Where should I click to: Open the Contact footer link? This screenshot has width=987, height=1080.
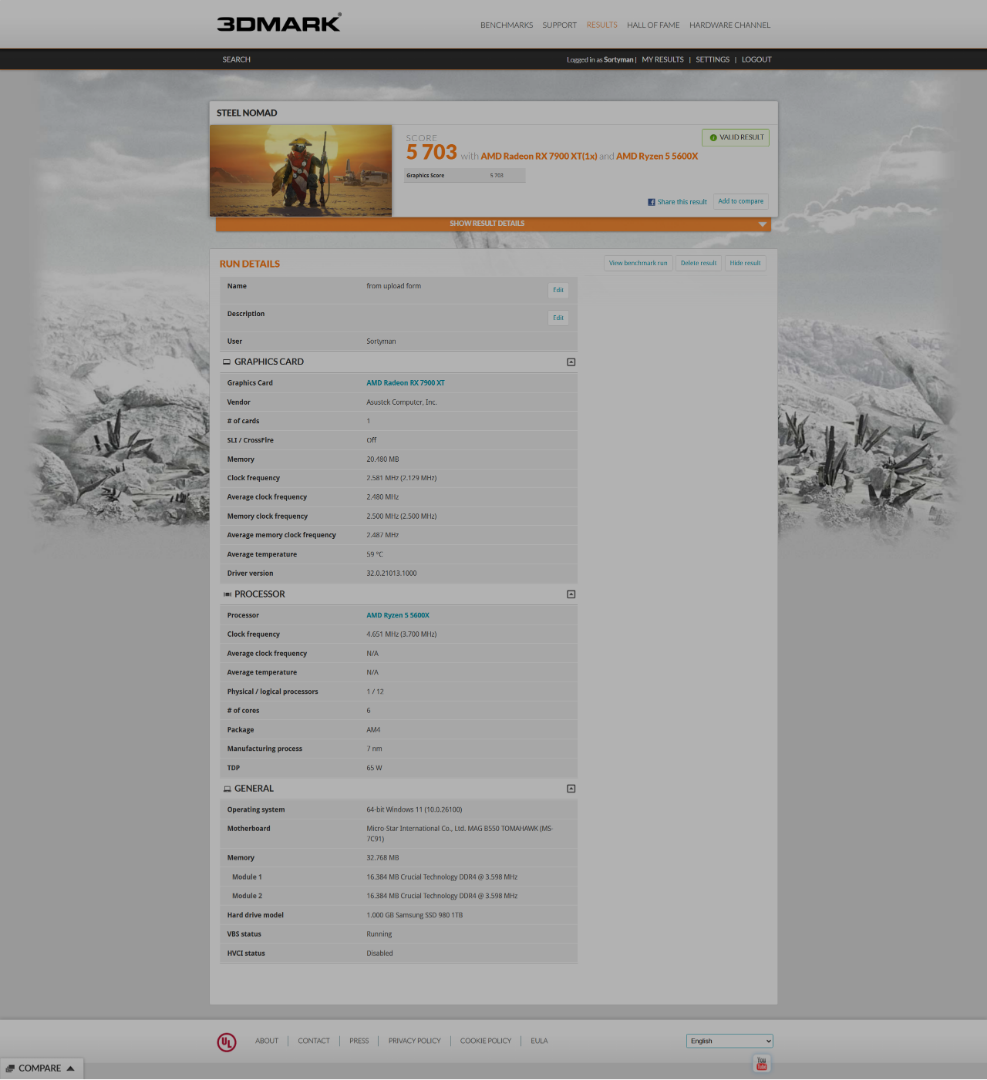313,1041
